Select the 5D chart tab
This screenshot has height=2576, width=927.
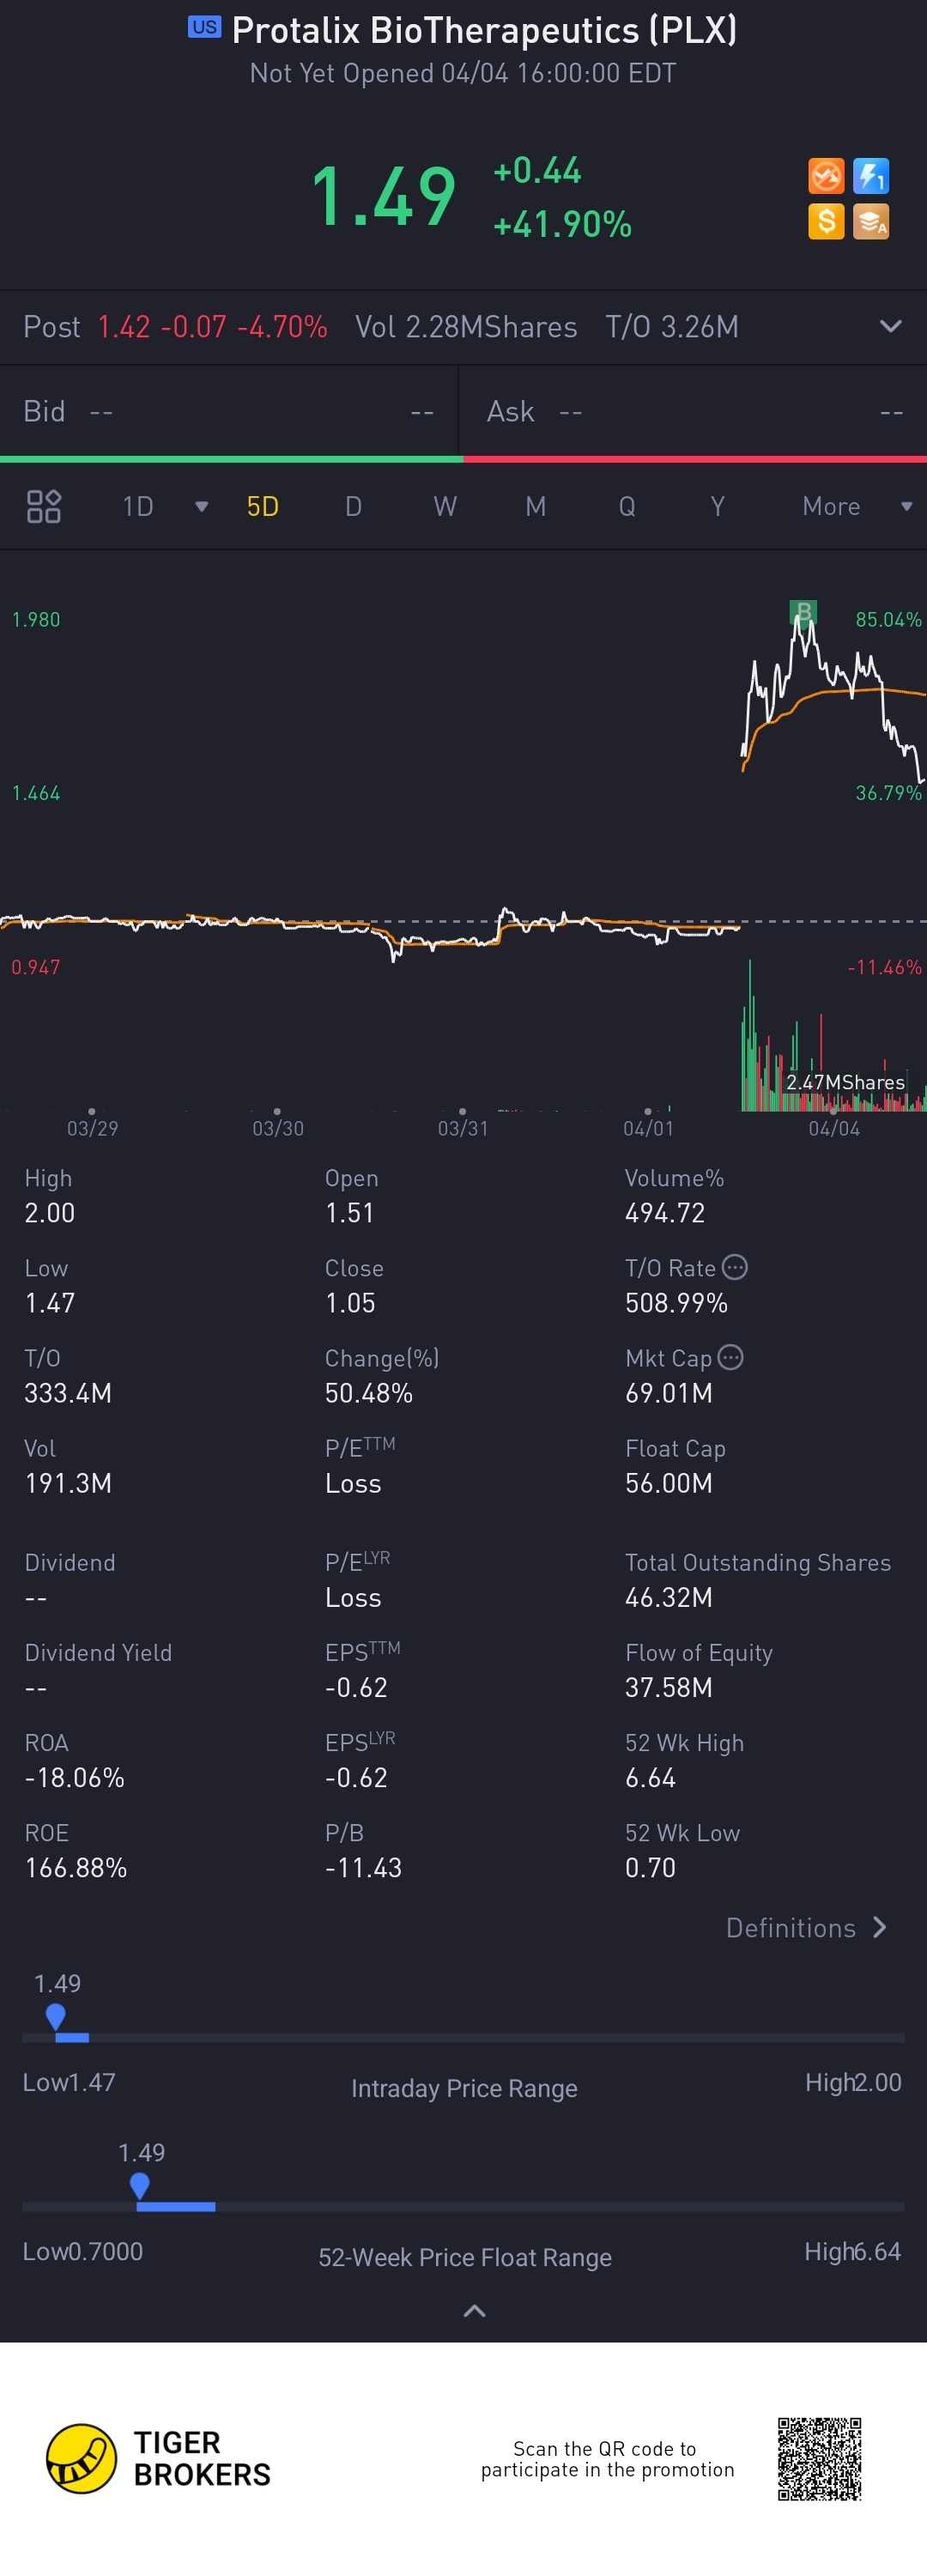pyautogui.click(x=263, y=506)
